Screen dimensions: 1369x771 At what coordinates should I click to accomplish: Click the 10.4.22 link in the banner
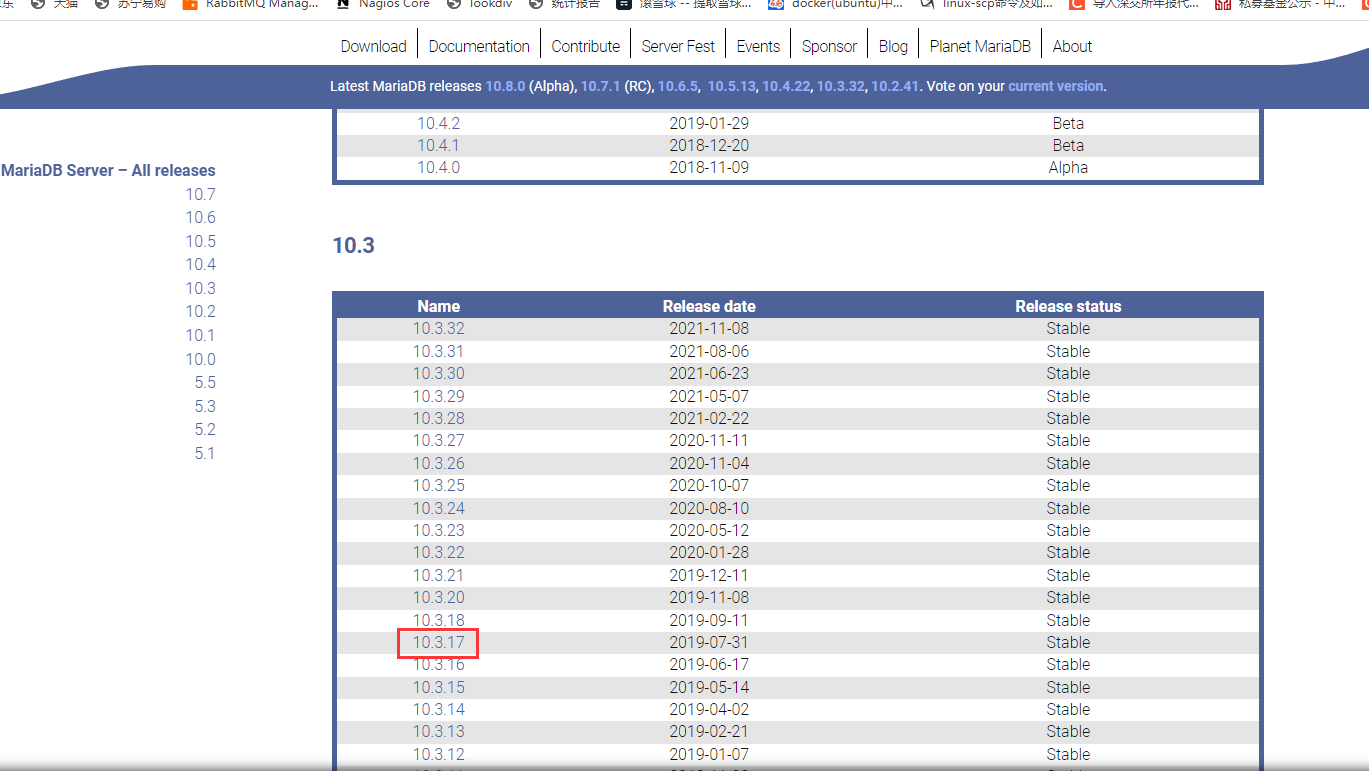[786, 86]
